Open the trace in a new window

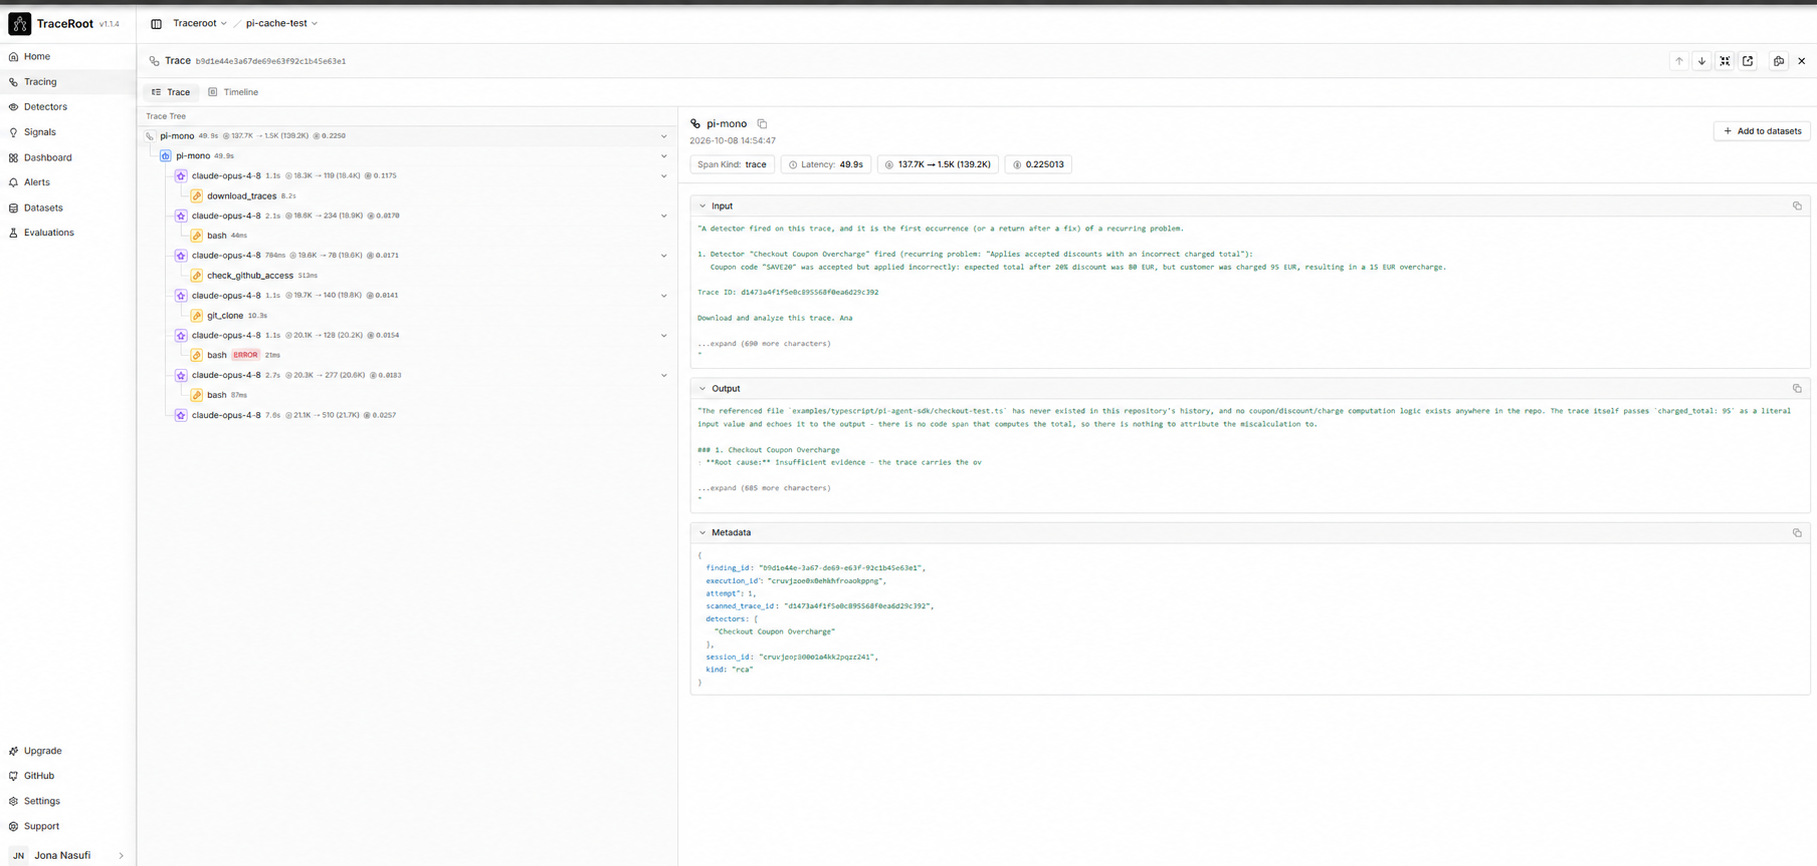point(1748,61)
